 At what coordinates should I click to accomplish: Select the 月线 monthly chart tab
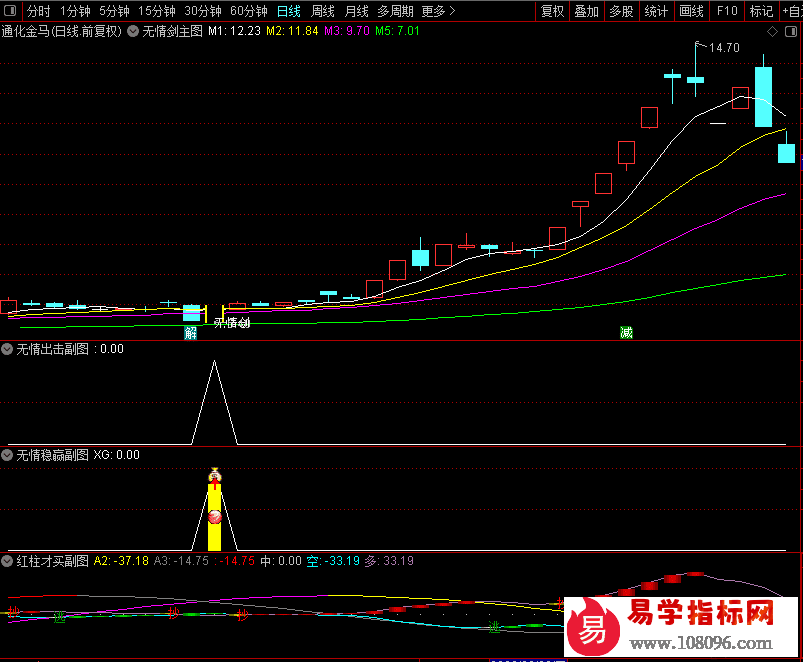tap(356, 11)
